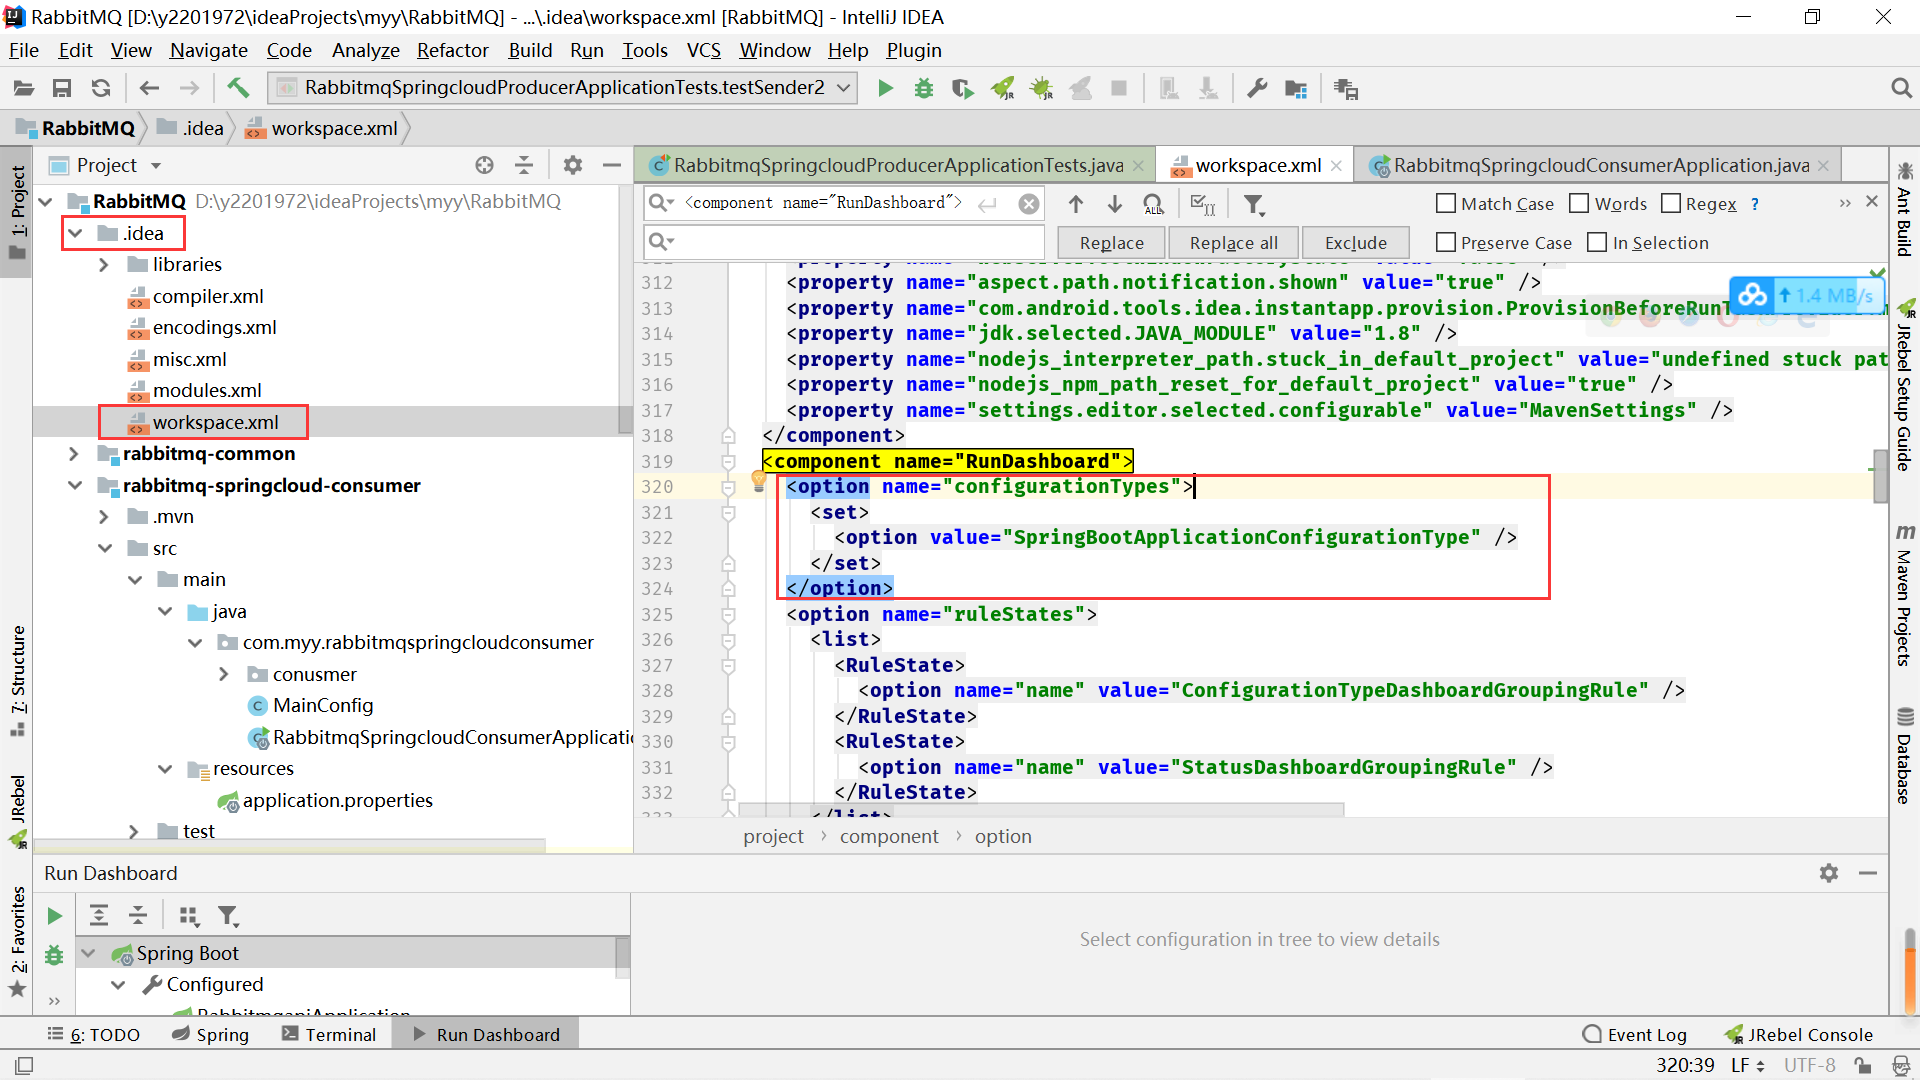Enable In Selection checkbox
Viewport: 1920px width, 1080px height.
click(x=1597, y=242)
